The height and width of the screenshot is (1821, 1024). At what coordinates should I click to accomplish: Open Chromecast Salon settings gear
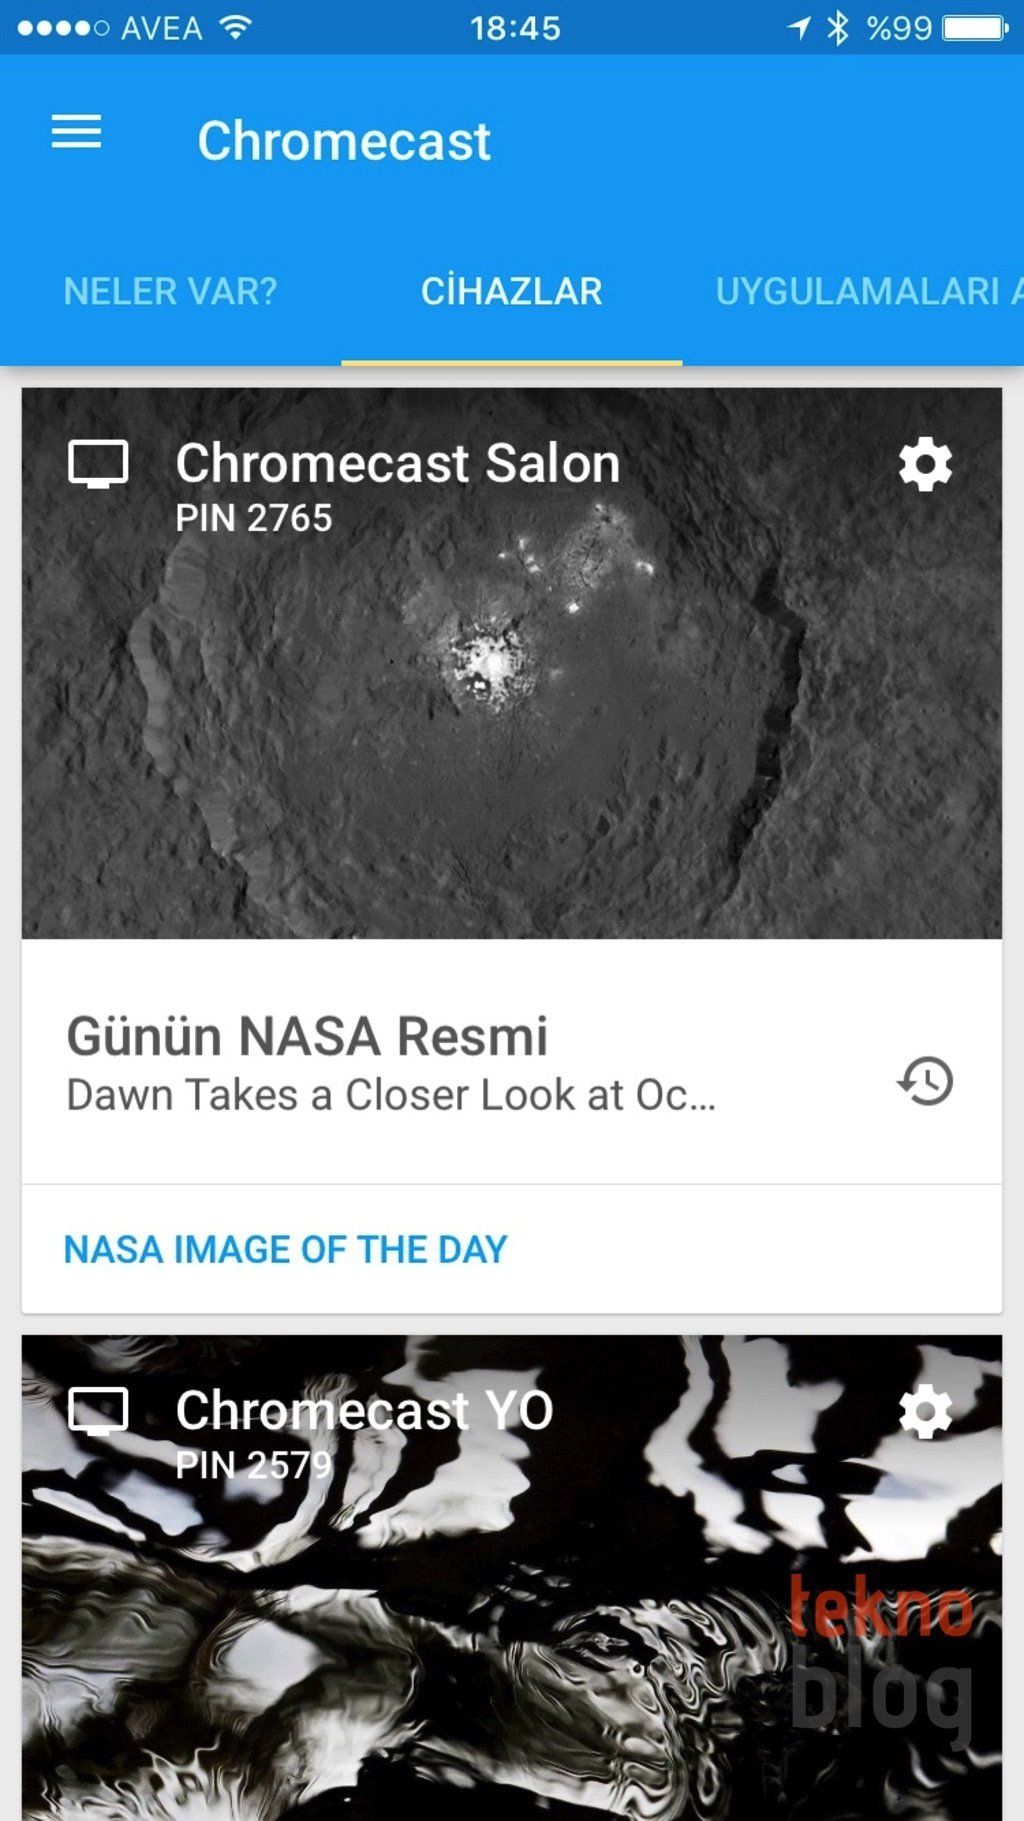(x=925, y=464)
